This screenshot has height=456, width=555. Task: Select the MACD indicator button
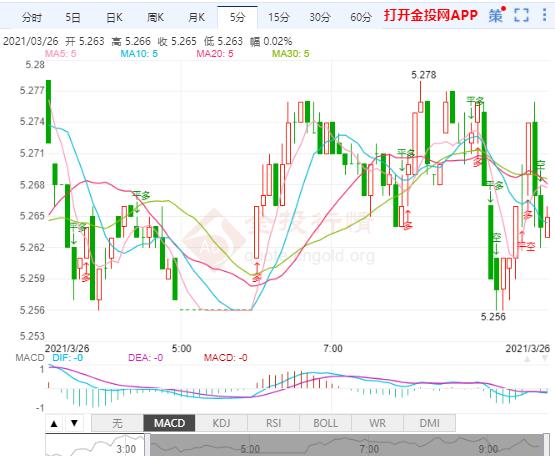[x=169, y=423]
